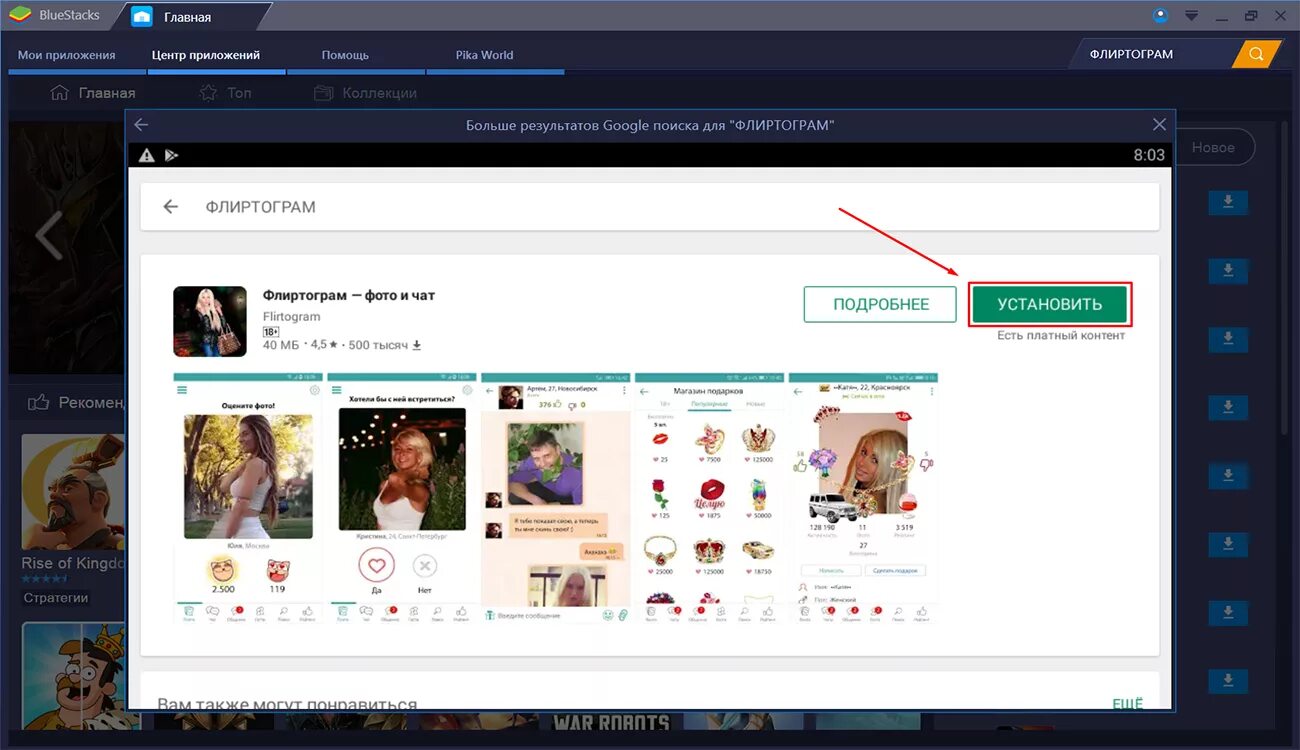
Task: Open Флиртограм — фото и чат title
Action: tap(349, 295)
